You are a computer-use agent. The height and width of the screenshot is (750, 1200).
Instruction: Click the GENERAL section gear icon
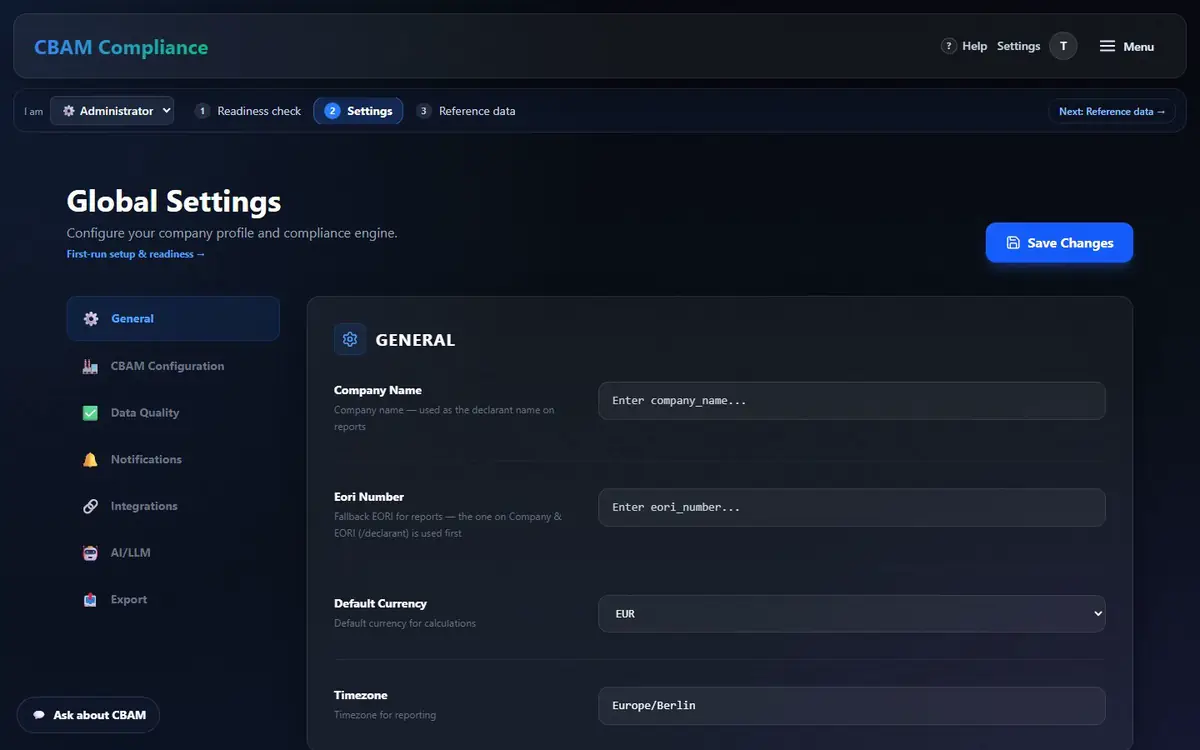pos(350,339)
